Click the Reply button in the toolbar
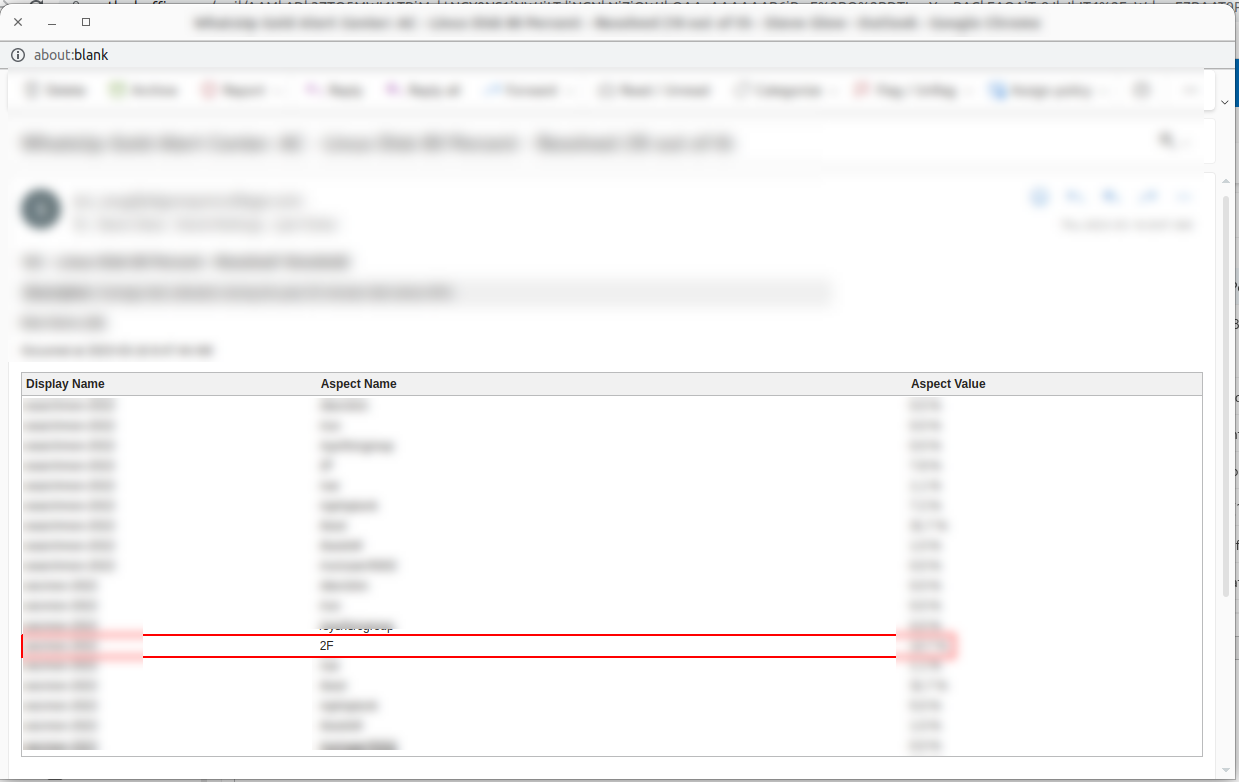The image size is (1239, 782). click(x=334, y=90)
